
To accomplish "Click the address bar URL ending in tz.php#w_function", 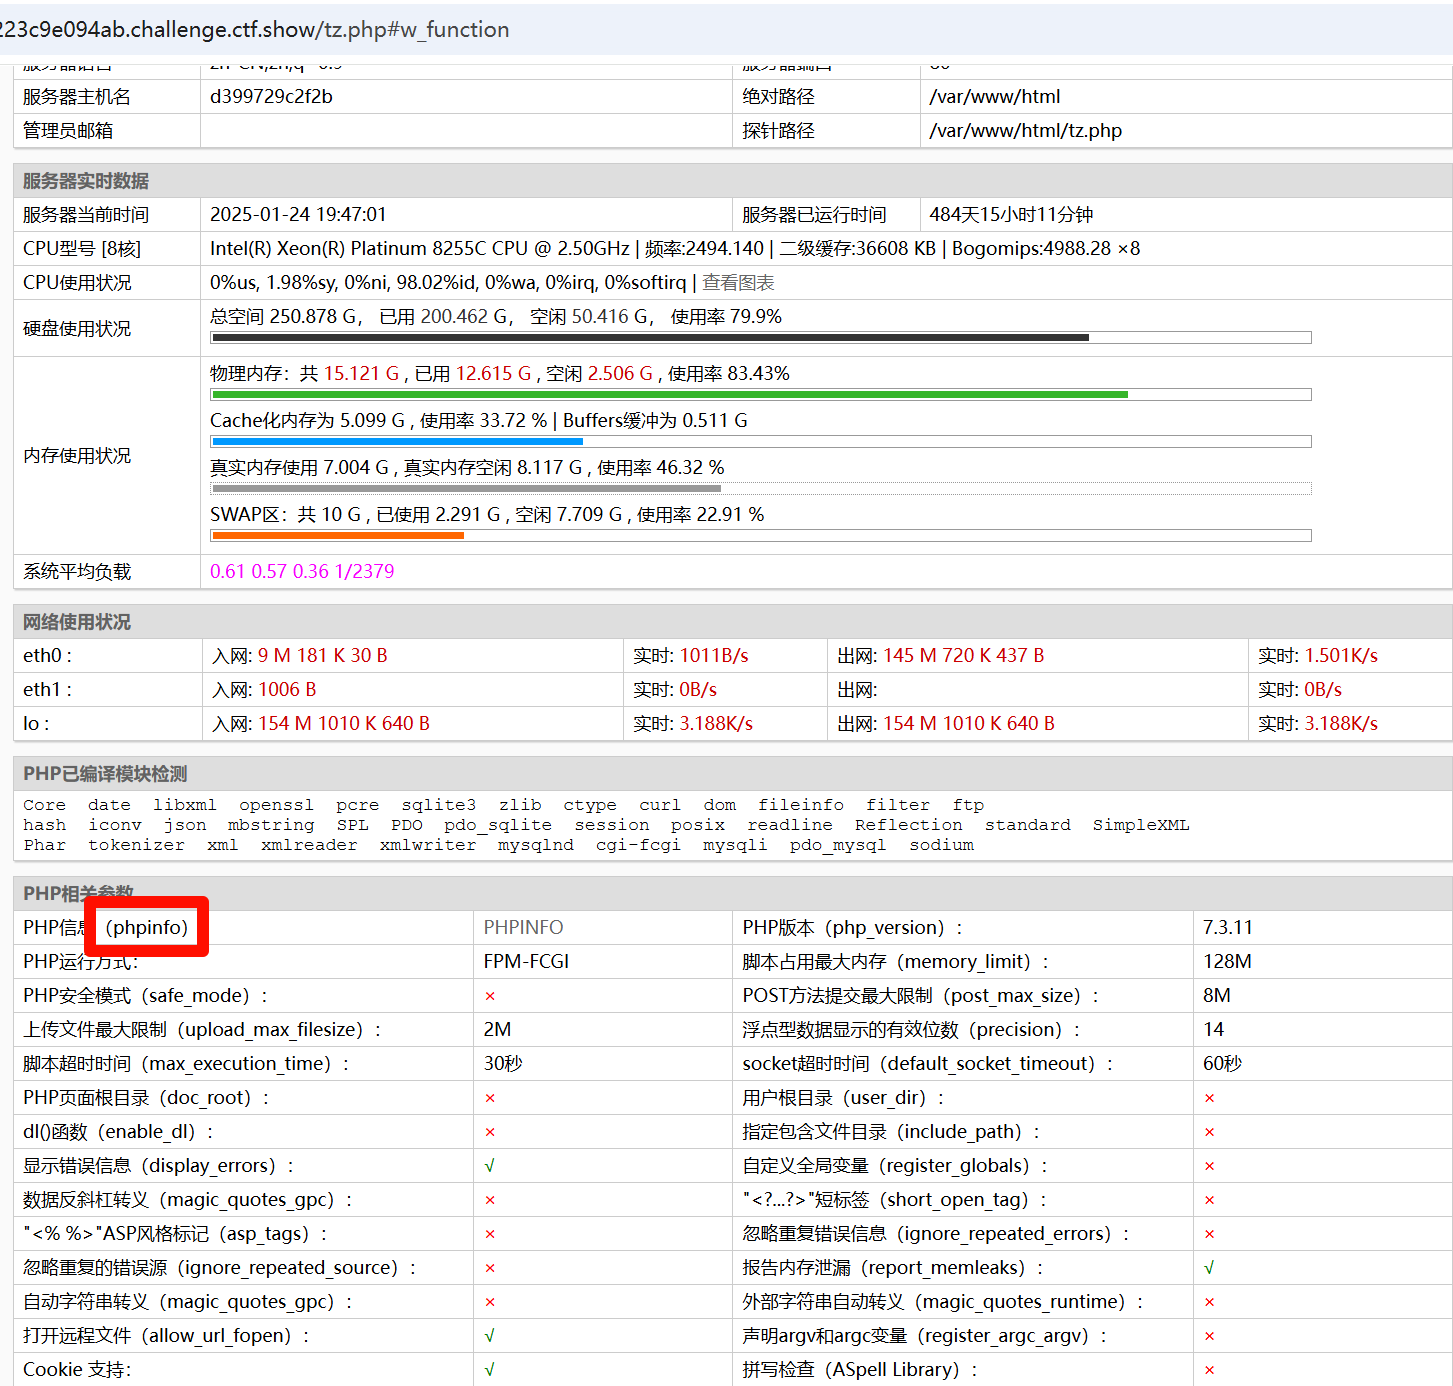I will click(255, 30).
